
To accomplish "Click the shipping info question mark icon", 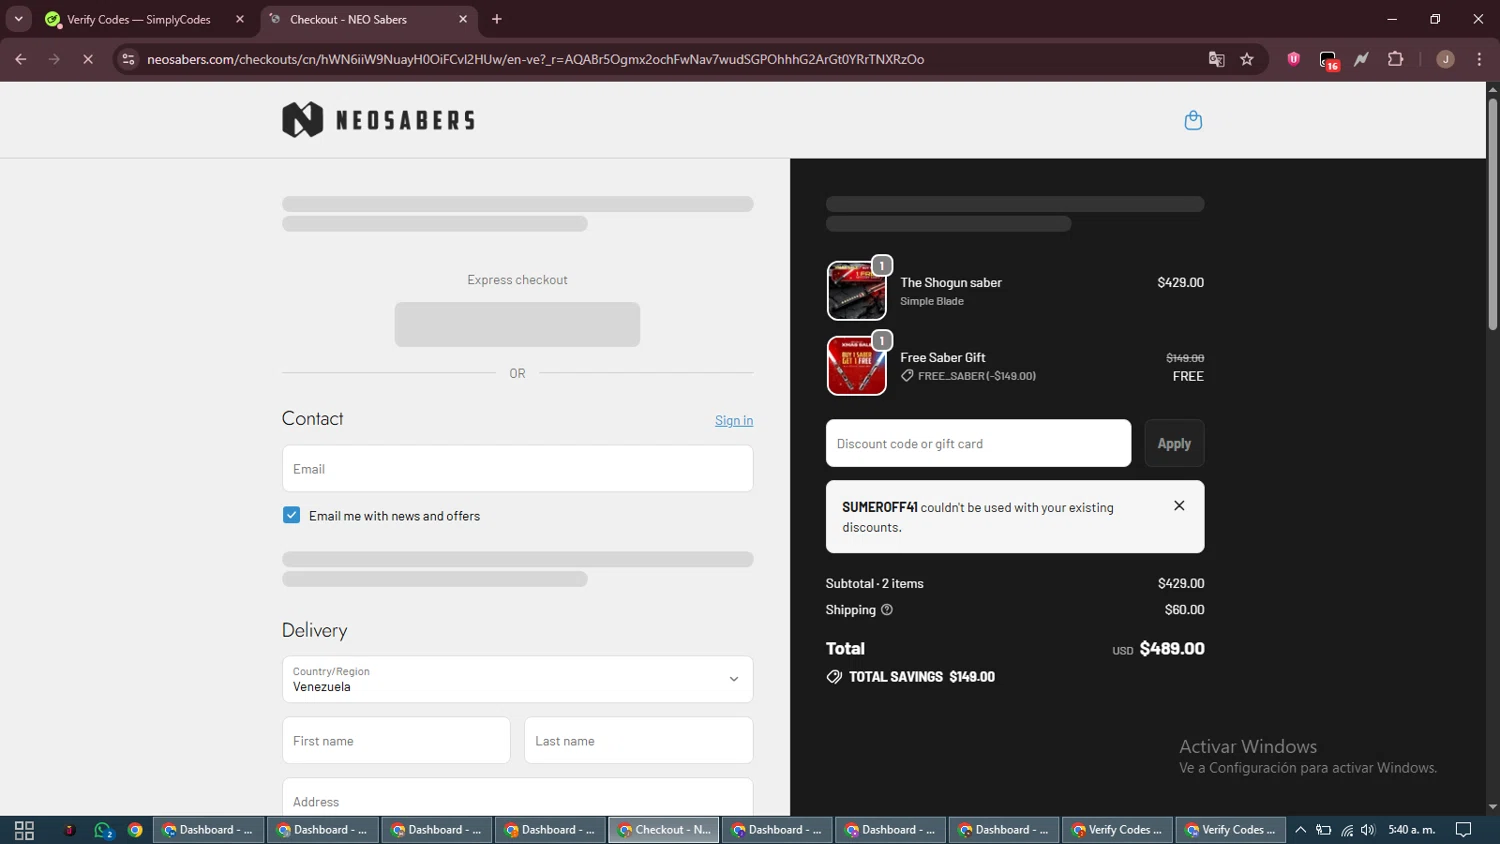I will [887, 610].
